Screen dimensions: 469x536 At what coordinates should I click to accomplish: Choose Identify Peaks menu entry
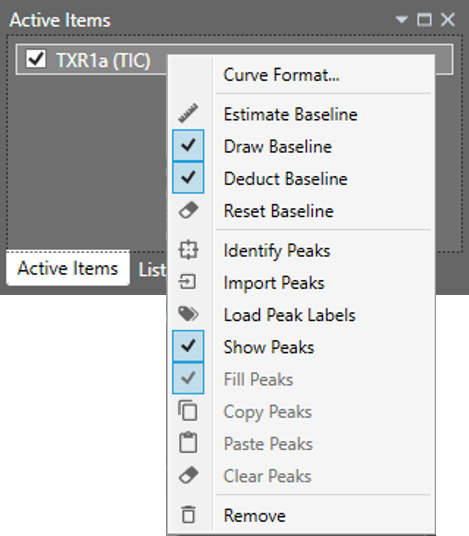click(277, 251)
